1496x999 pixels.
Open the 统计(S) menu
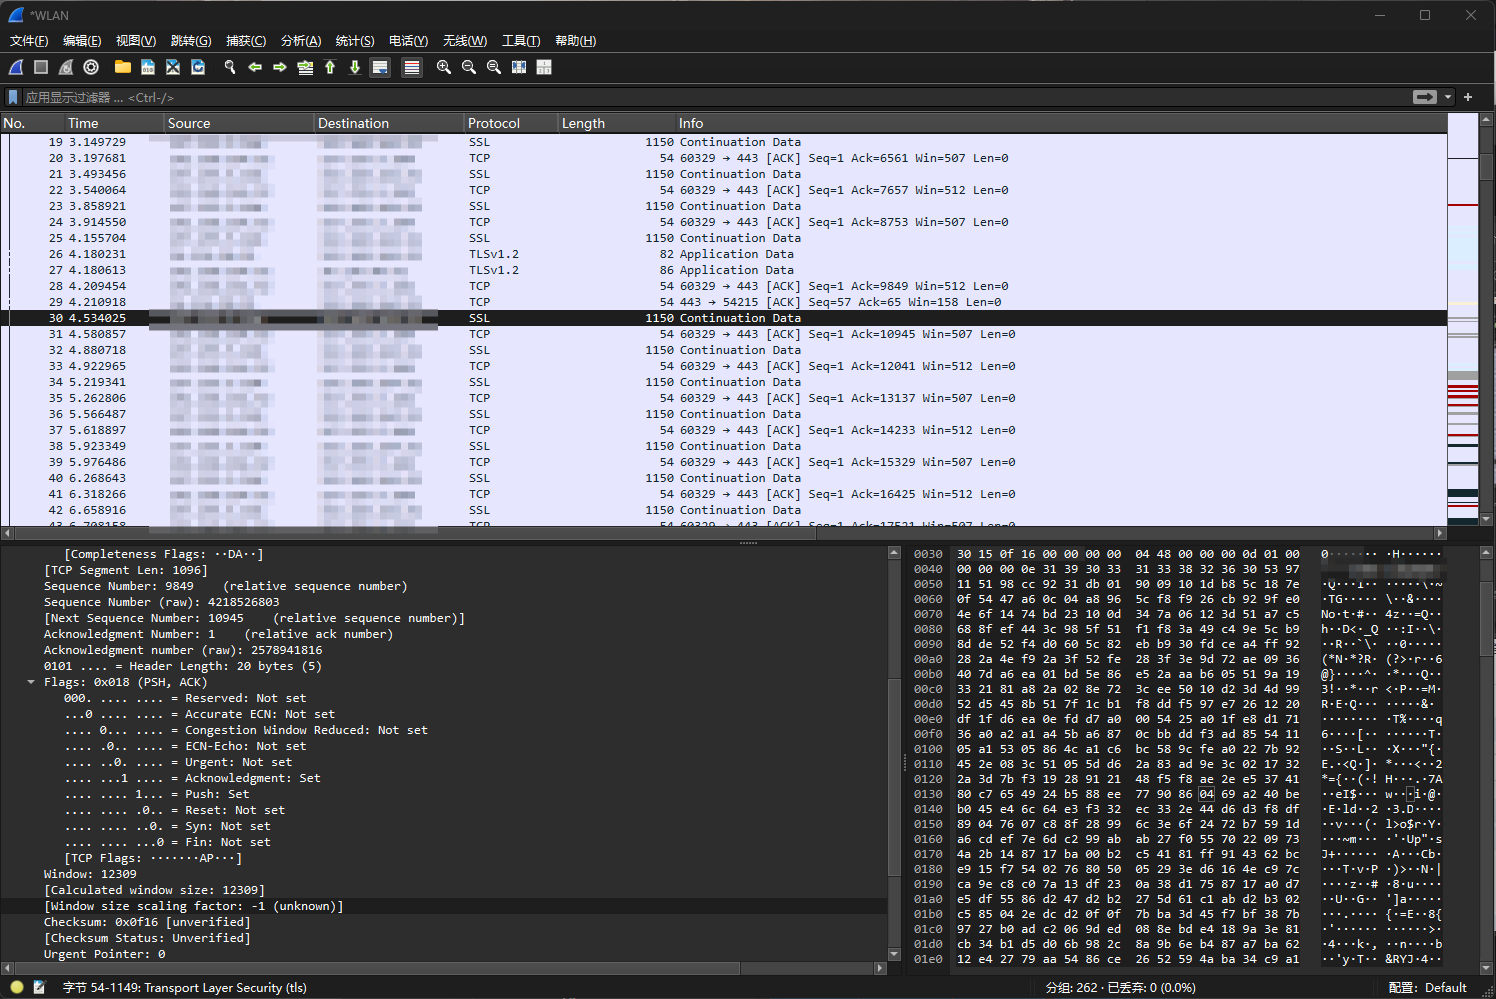tap(355, 41)
